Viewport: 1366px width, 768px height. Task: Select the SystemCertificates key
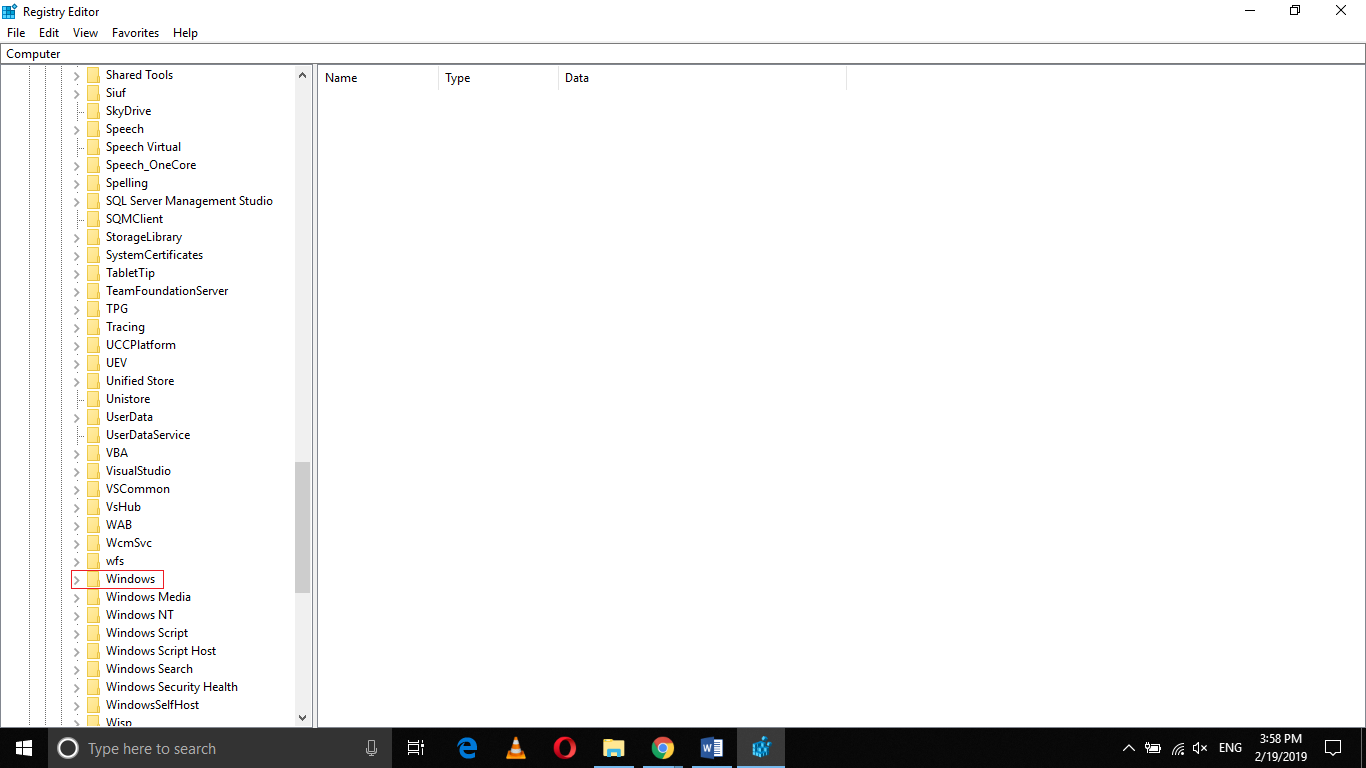[x=154, y=255]
